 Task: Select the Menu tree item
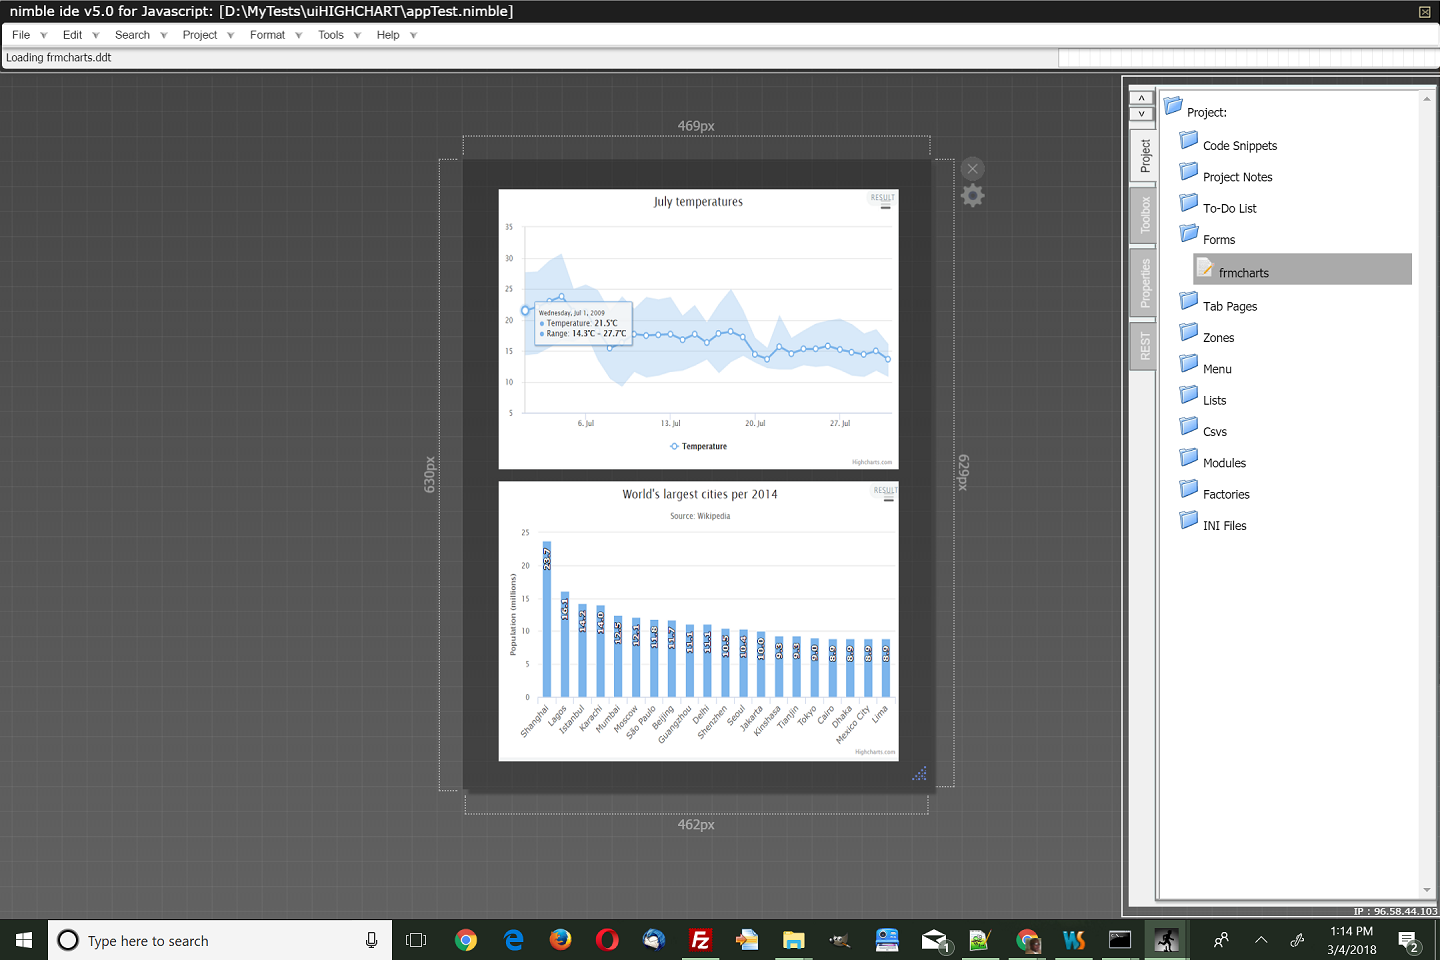pyautogui.click(x=1217, y=369)
